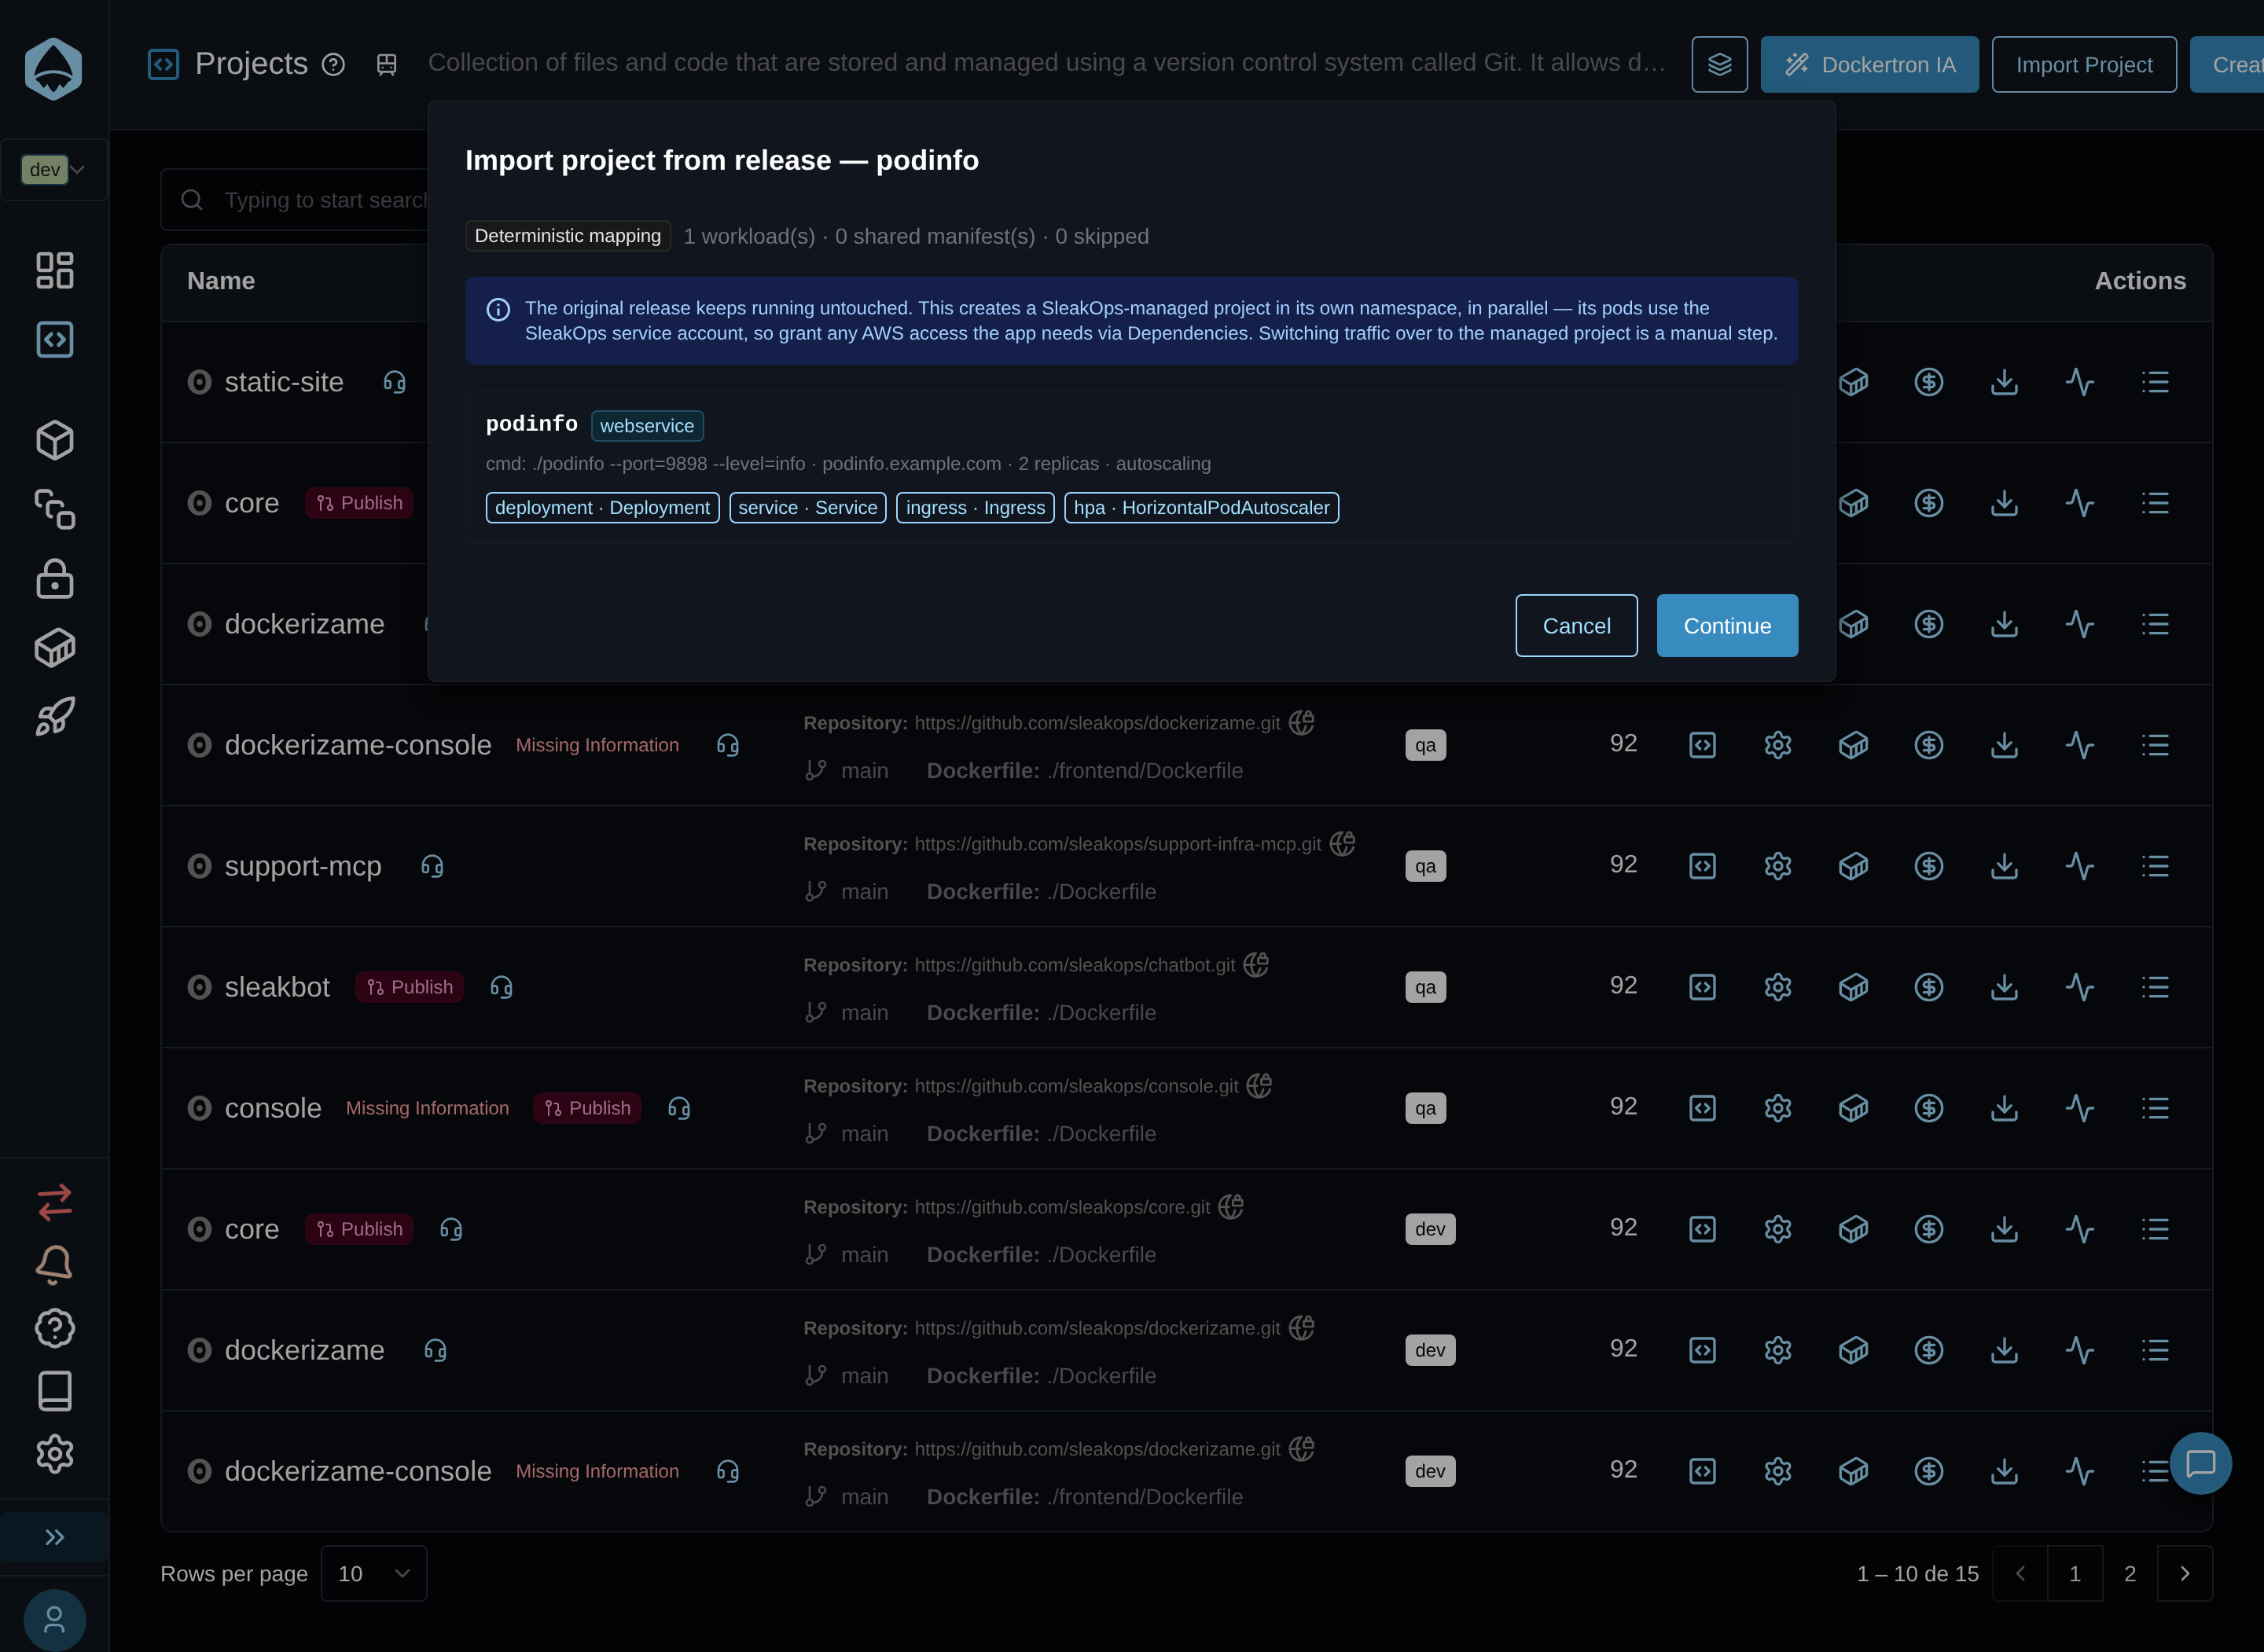Click the help icon next to the Projects title
This screenshot has height=1652, width=2264.
[x=333, y=65]
